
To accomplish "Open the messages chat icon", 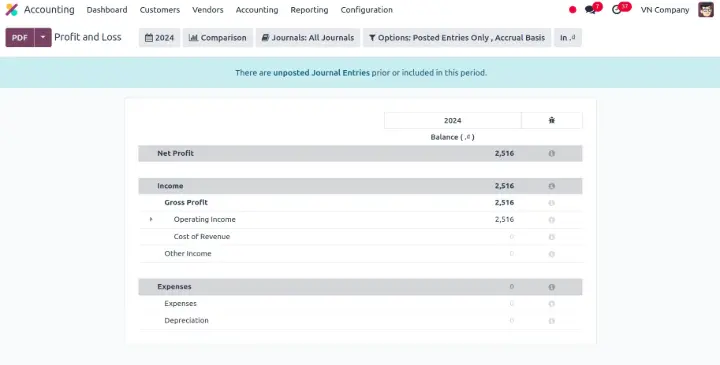I will [590, 10].
